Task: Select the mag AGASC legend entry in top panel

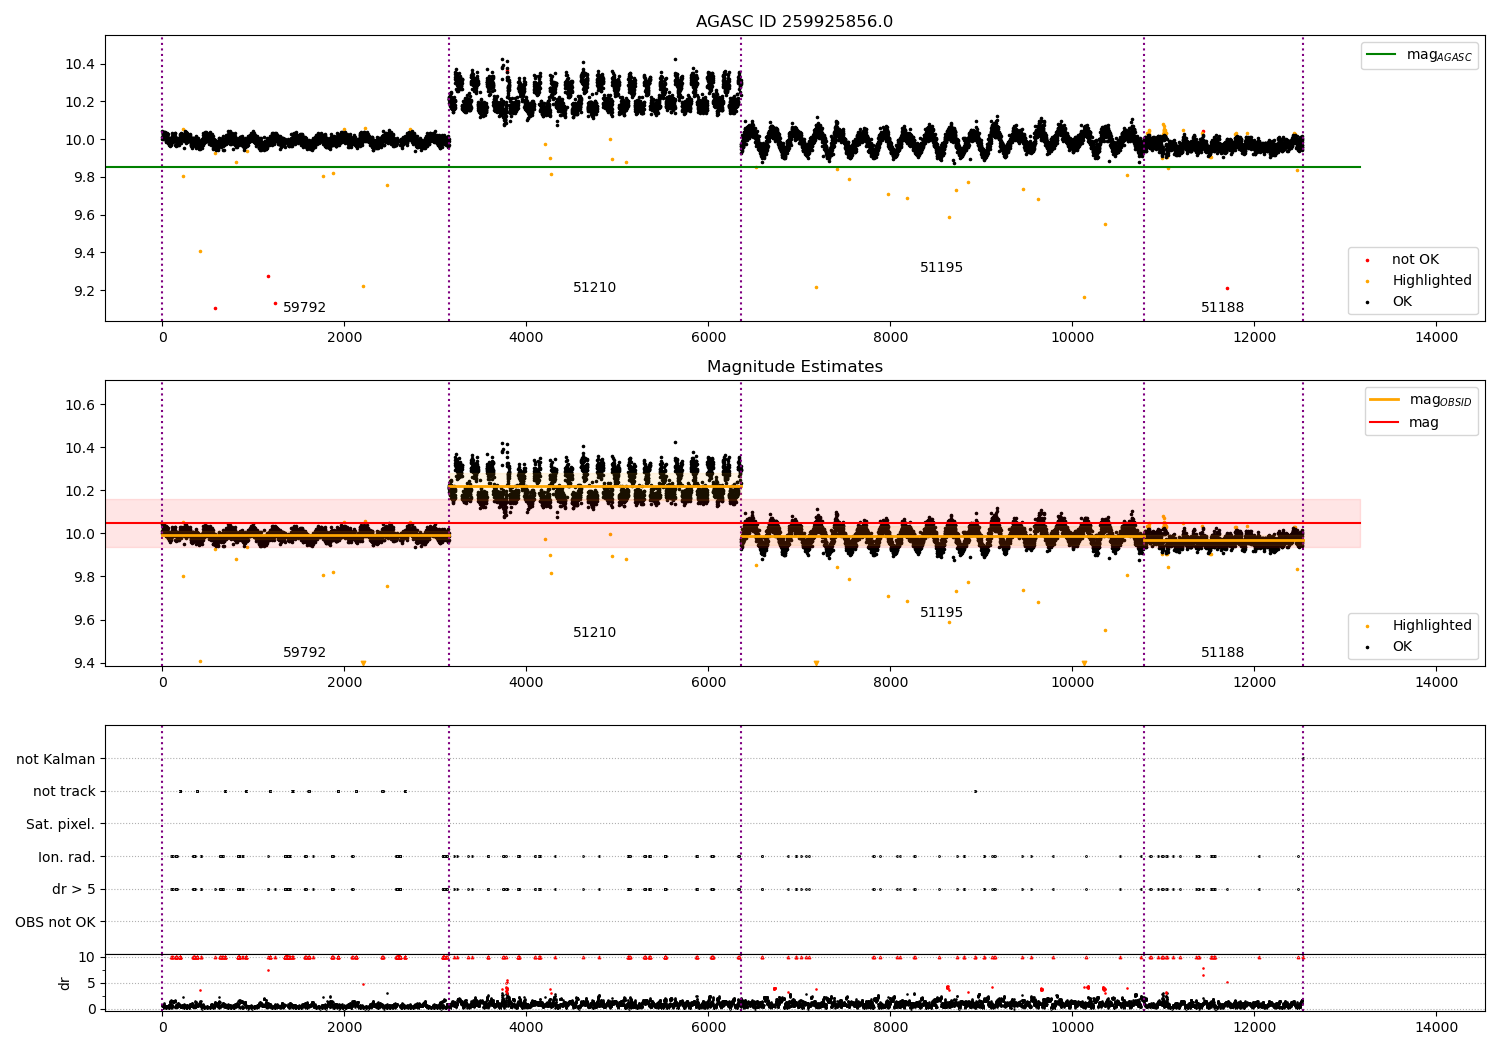Action: pos(1420,55)
